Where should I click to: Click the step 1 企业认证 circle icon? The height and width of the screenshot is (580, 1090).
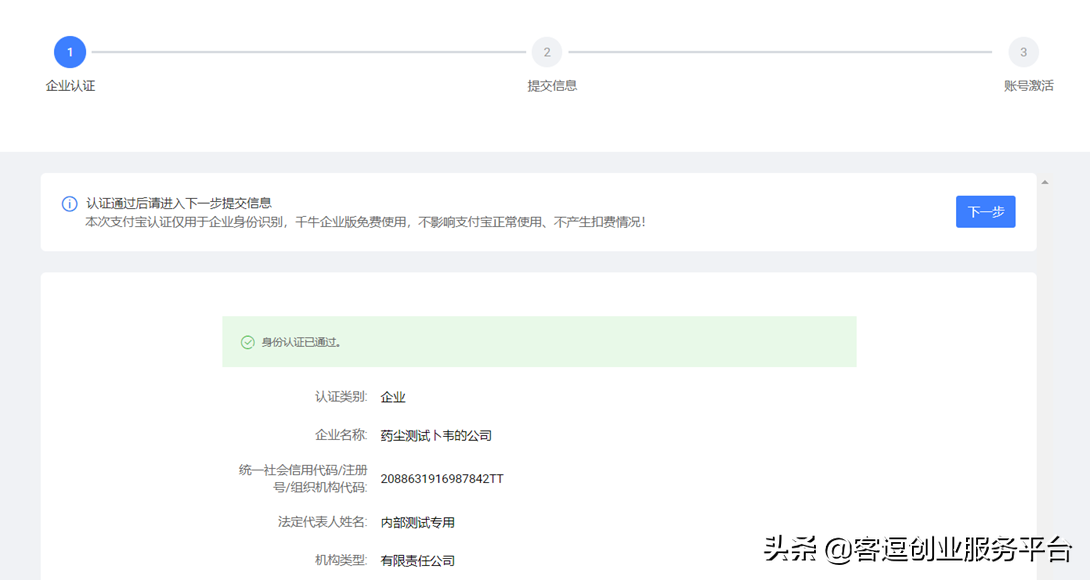pyautogui.click(x=70, y=51)
